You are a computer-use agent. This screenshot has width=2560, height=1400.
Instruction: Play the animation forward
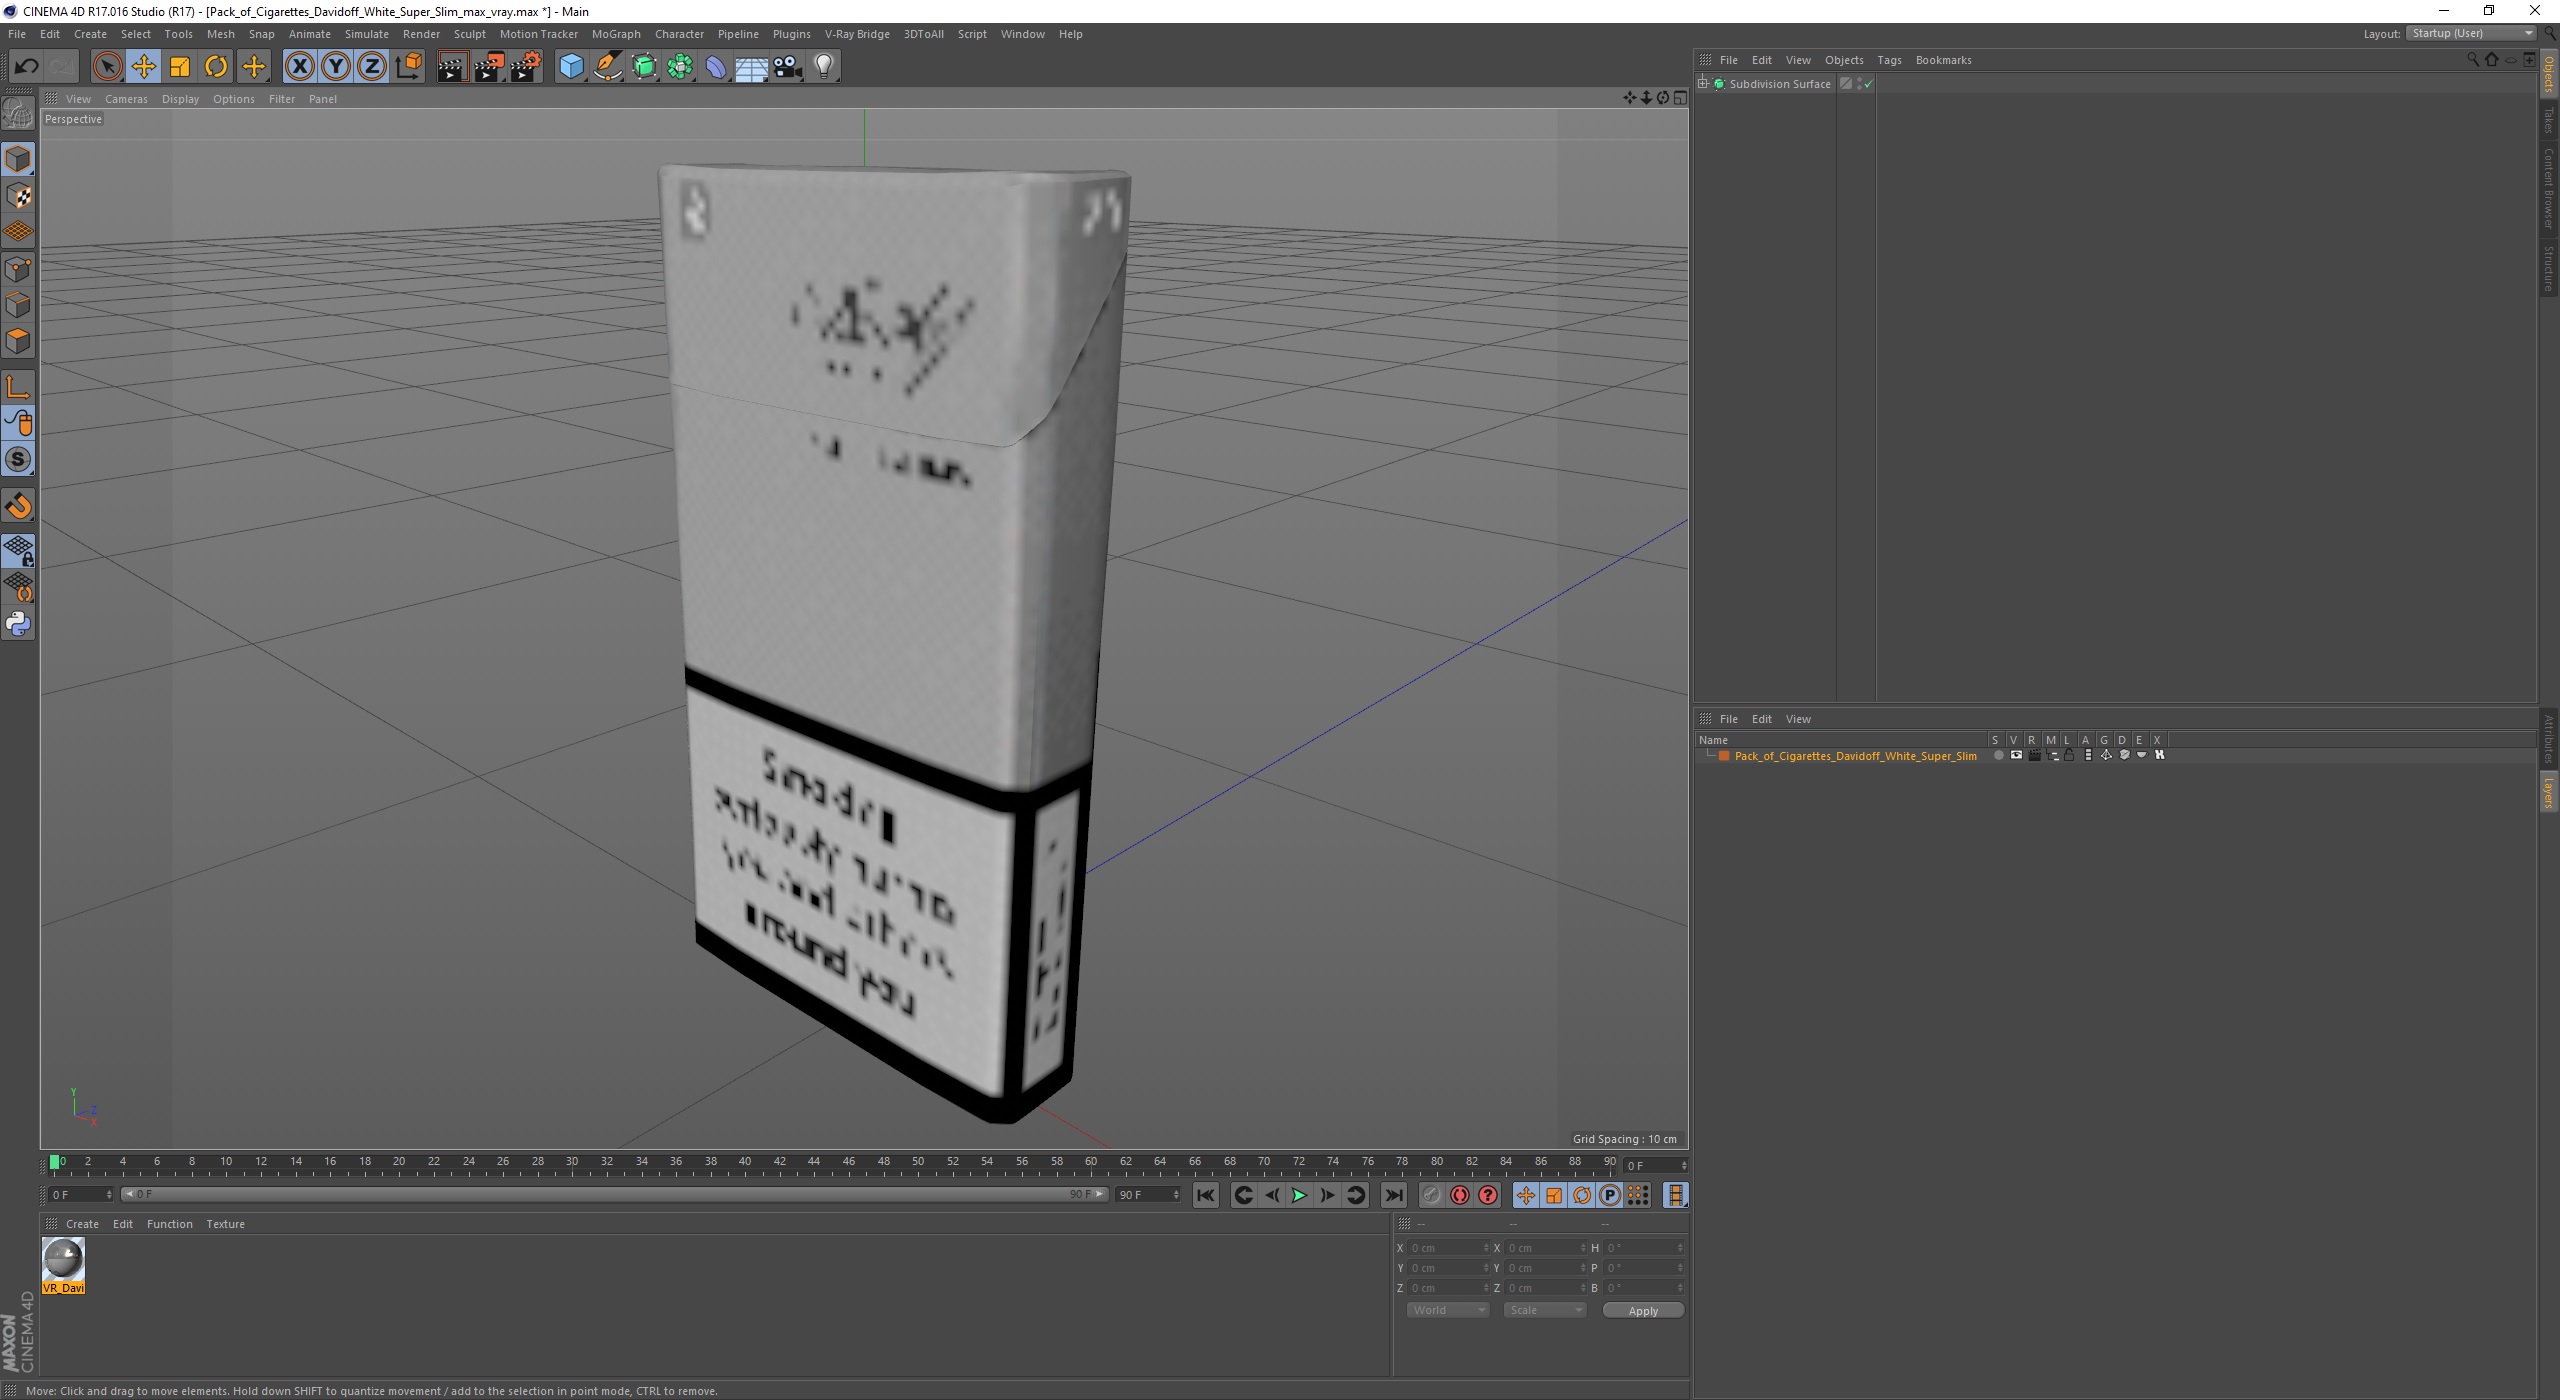point(1299,1196)
